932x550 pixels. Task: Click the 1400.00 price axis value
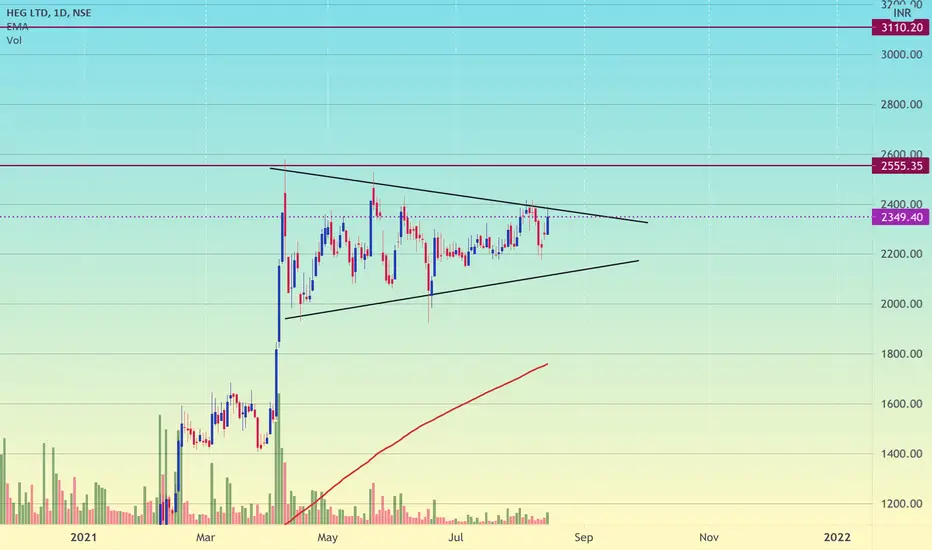[901, 454]
